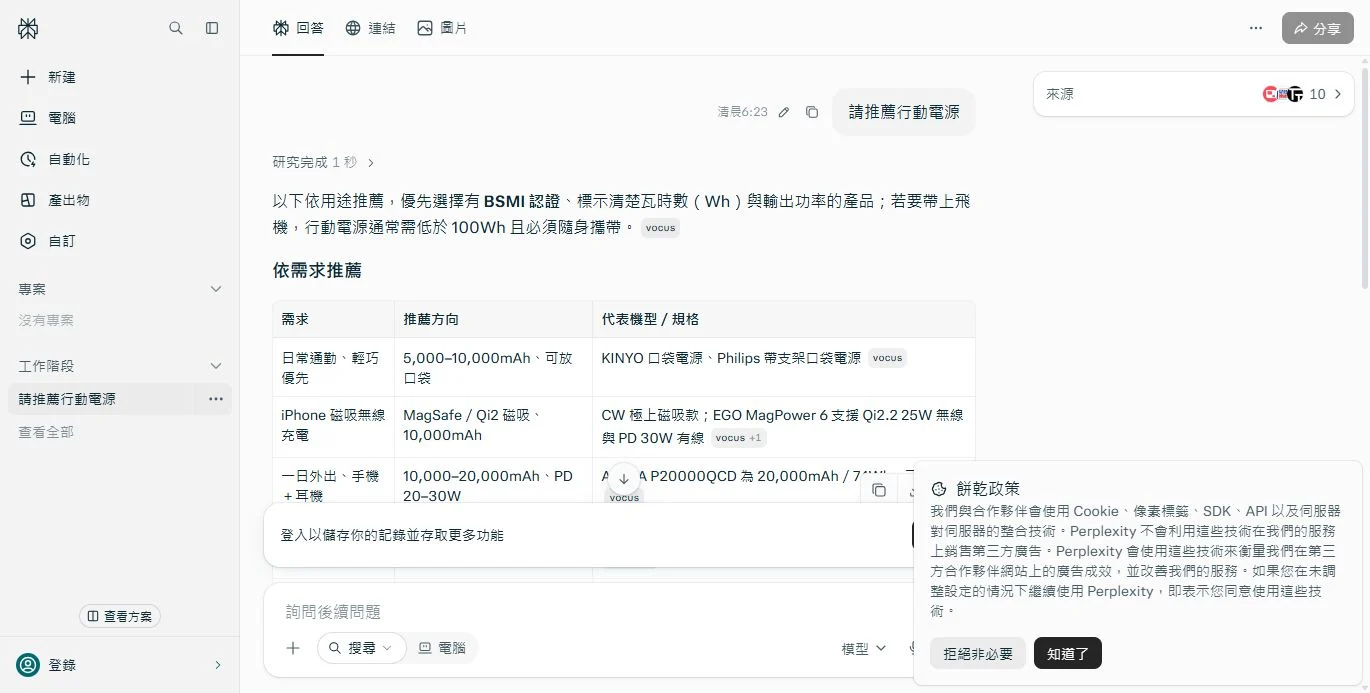Image resolution: width=1370 pixels, height=693 pixels.
Task: Click the scroll-down arrow button
Action: pos(624,479)
